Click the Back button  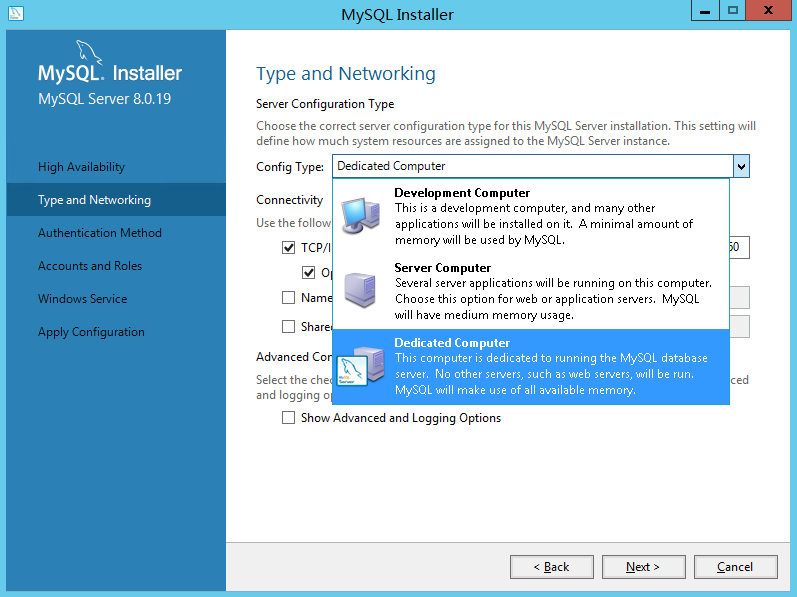coord(551,567)
